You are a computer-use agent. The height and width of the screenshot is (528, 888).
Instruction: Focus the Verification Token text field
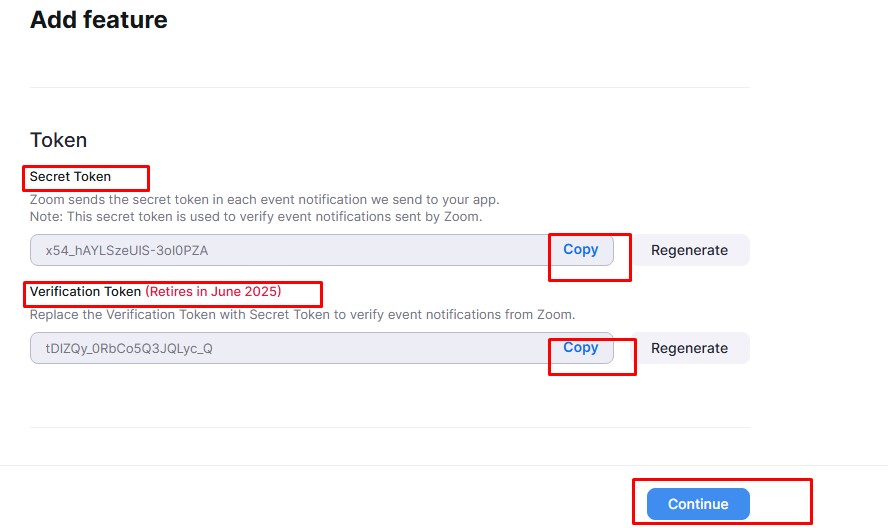[289, 348]
